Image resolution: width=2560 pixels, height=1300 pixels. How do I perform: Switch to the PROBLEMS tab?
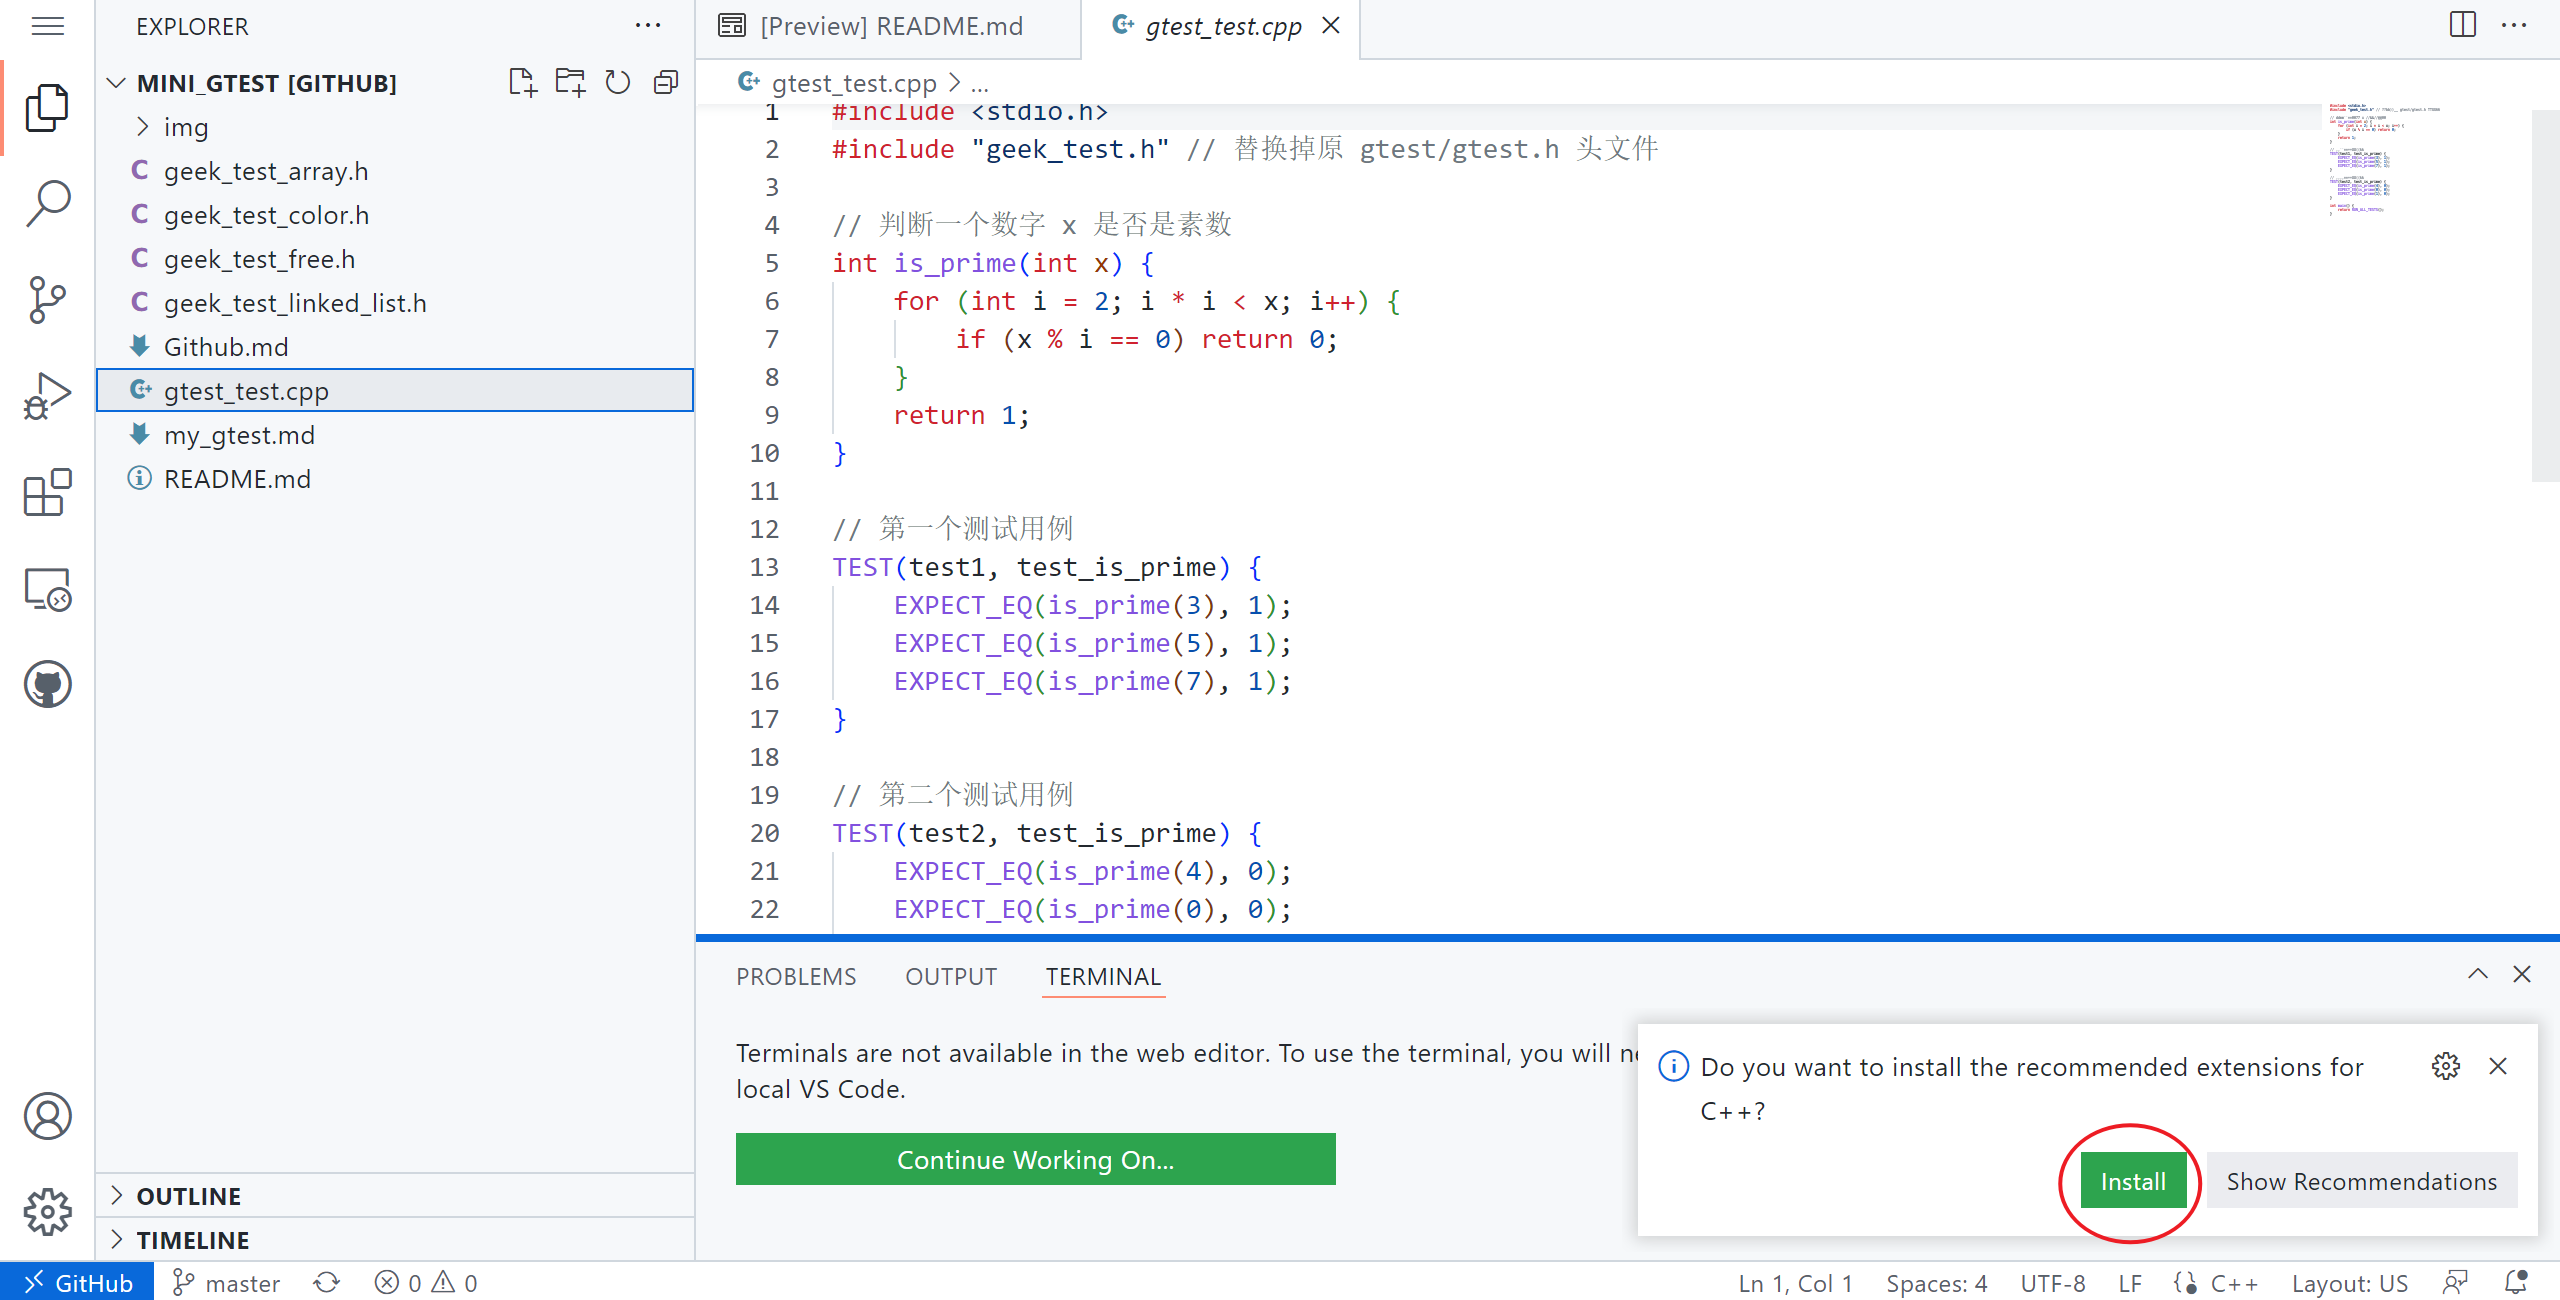point(798,975)
